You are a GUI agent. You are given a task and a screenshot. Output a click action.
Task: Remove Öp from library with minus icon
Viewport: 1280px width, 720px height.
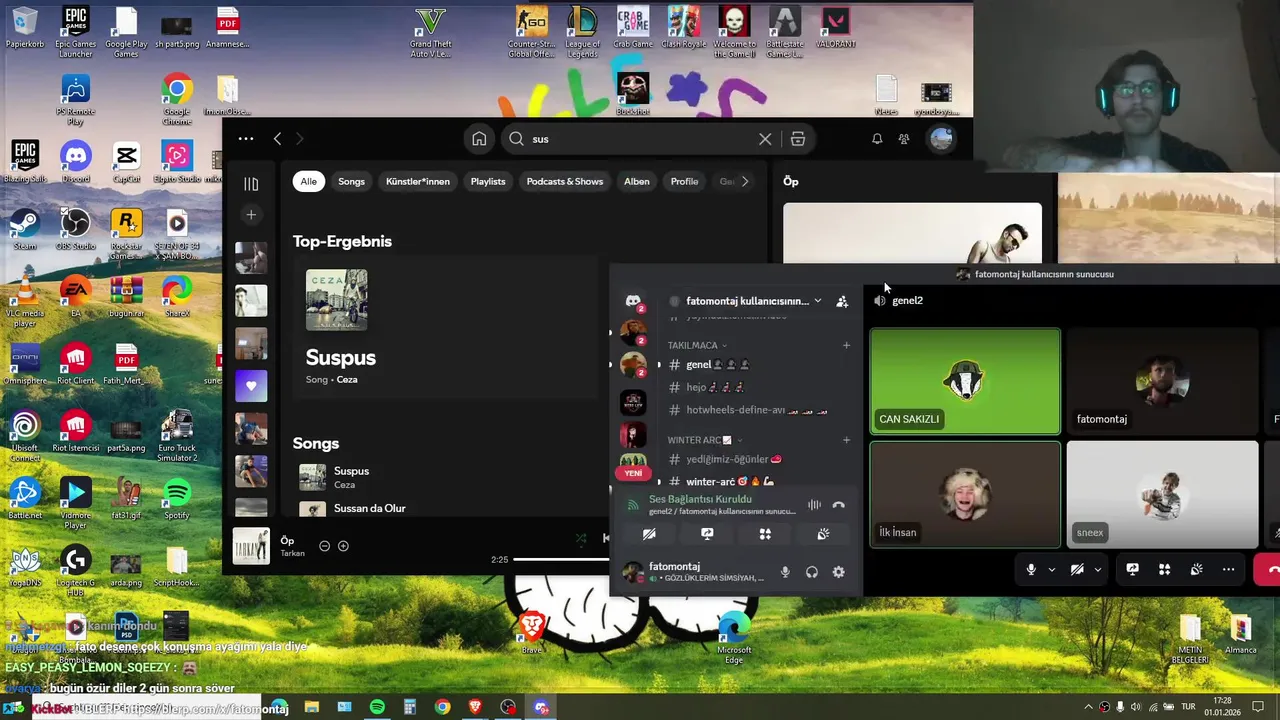[x=324, y=546]
